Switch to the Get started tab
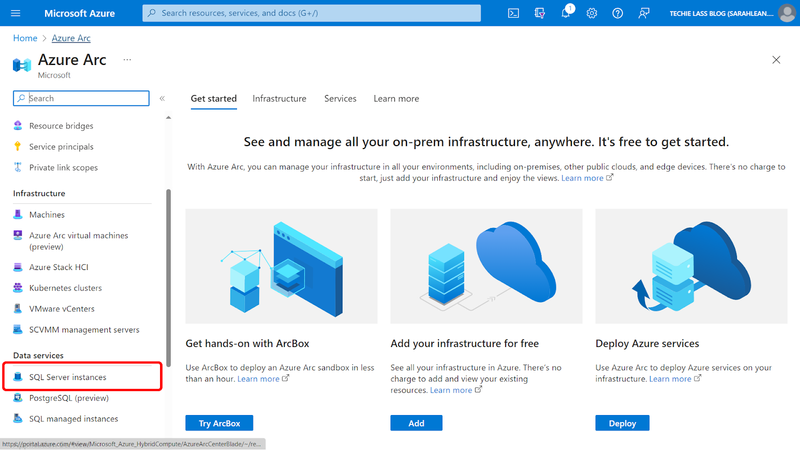Screen dimensions: 800x450 (214, 99)
